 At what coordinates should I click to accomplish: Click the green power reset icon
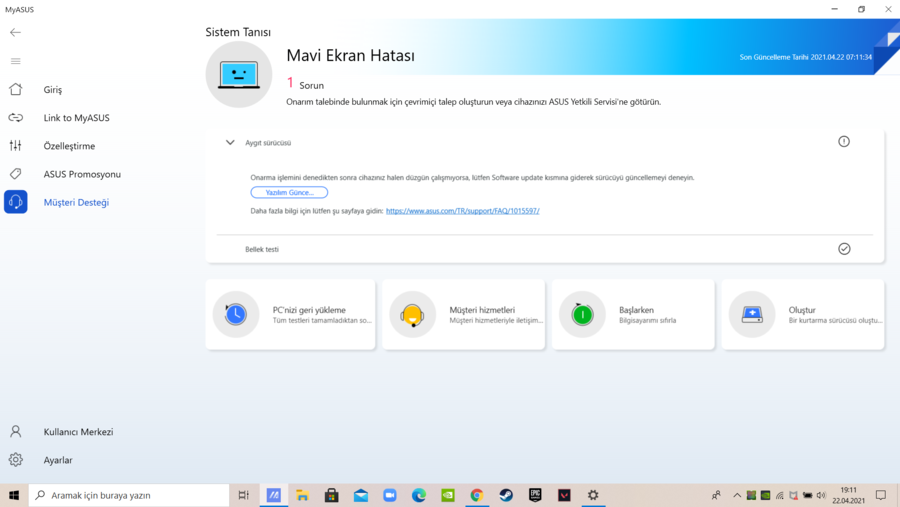coord(582,315)
